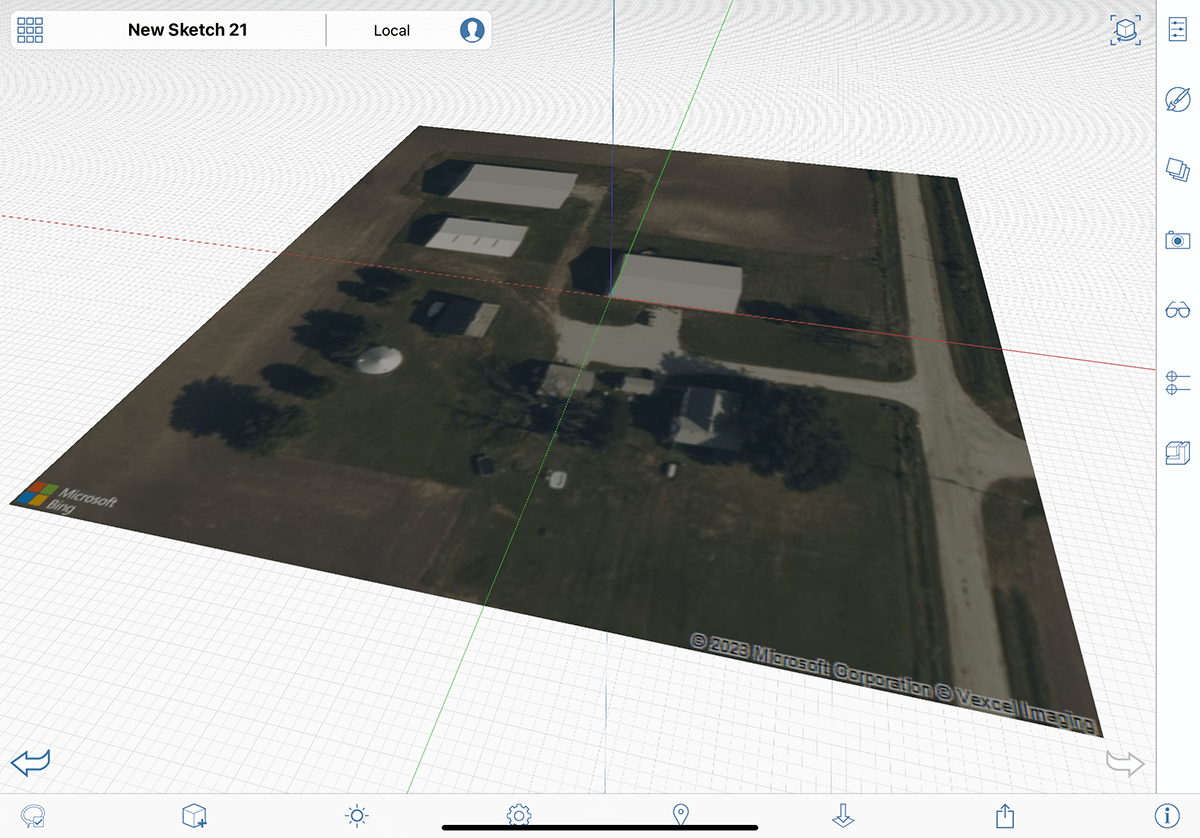This screenshot has width=1200, height=838.
Task: Open the sun and shadows settings
Action: pyautogui.click(x=357, y=816)
